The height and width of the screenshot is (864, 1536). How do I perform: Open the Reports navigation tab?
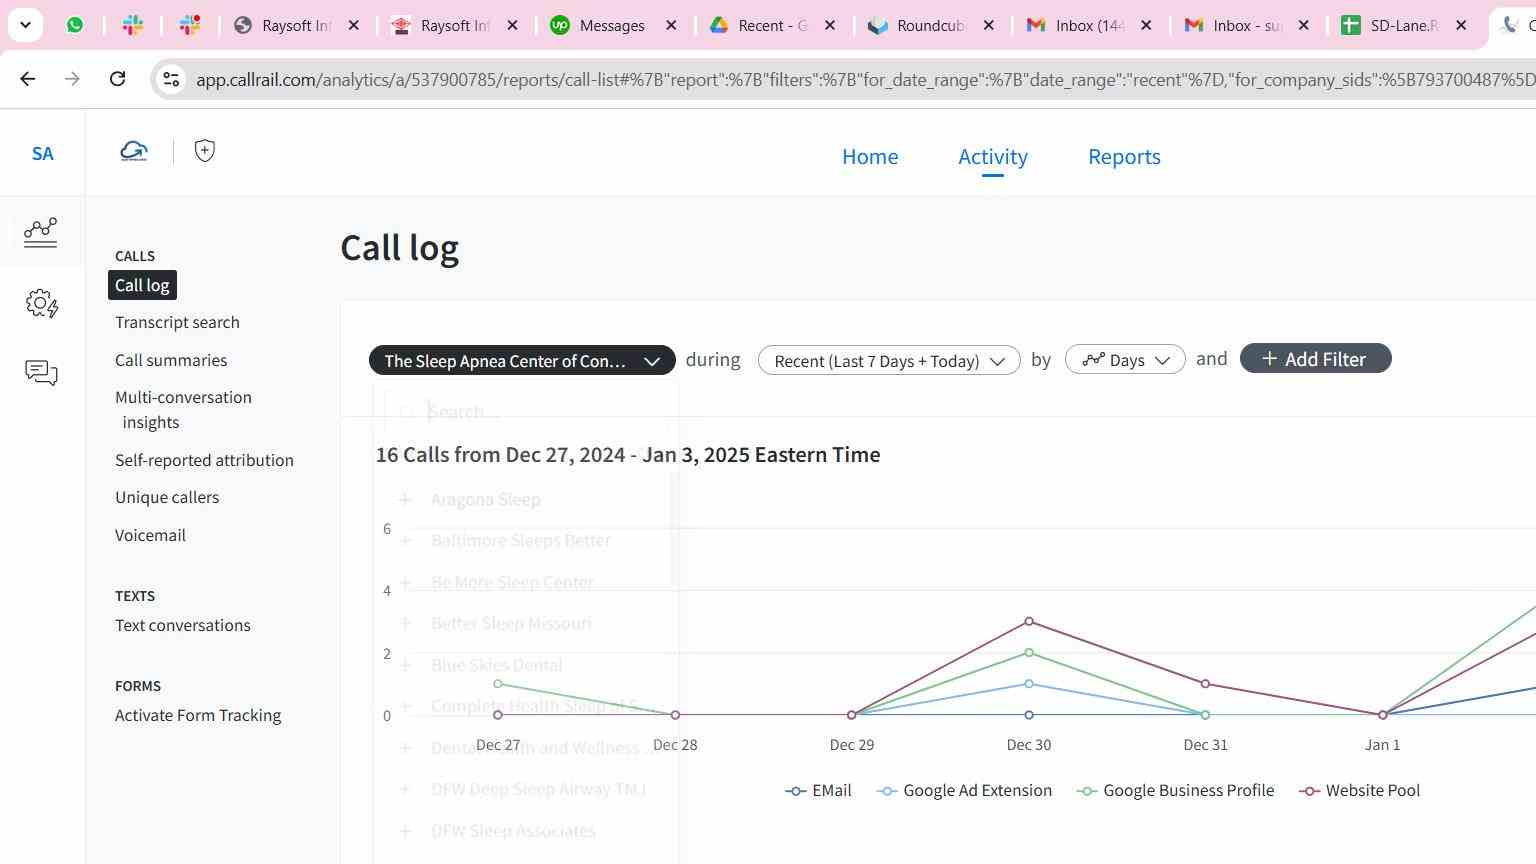coord(1124,156)
